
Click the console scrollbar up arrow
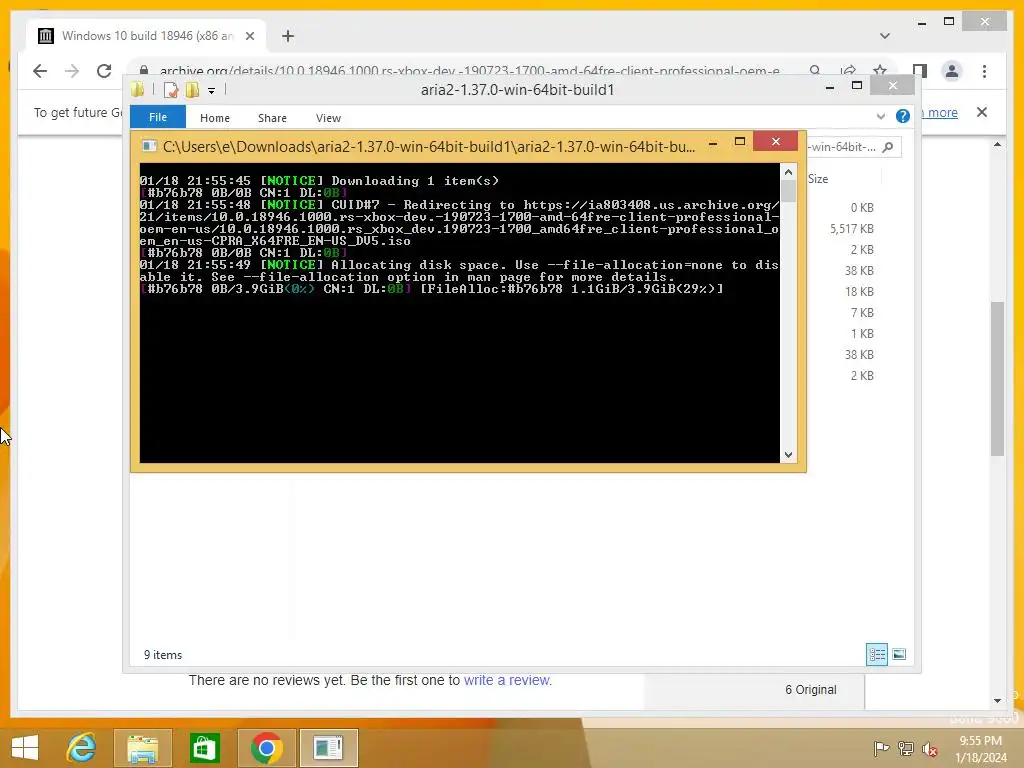[788, 172]
